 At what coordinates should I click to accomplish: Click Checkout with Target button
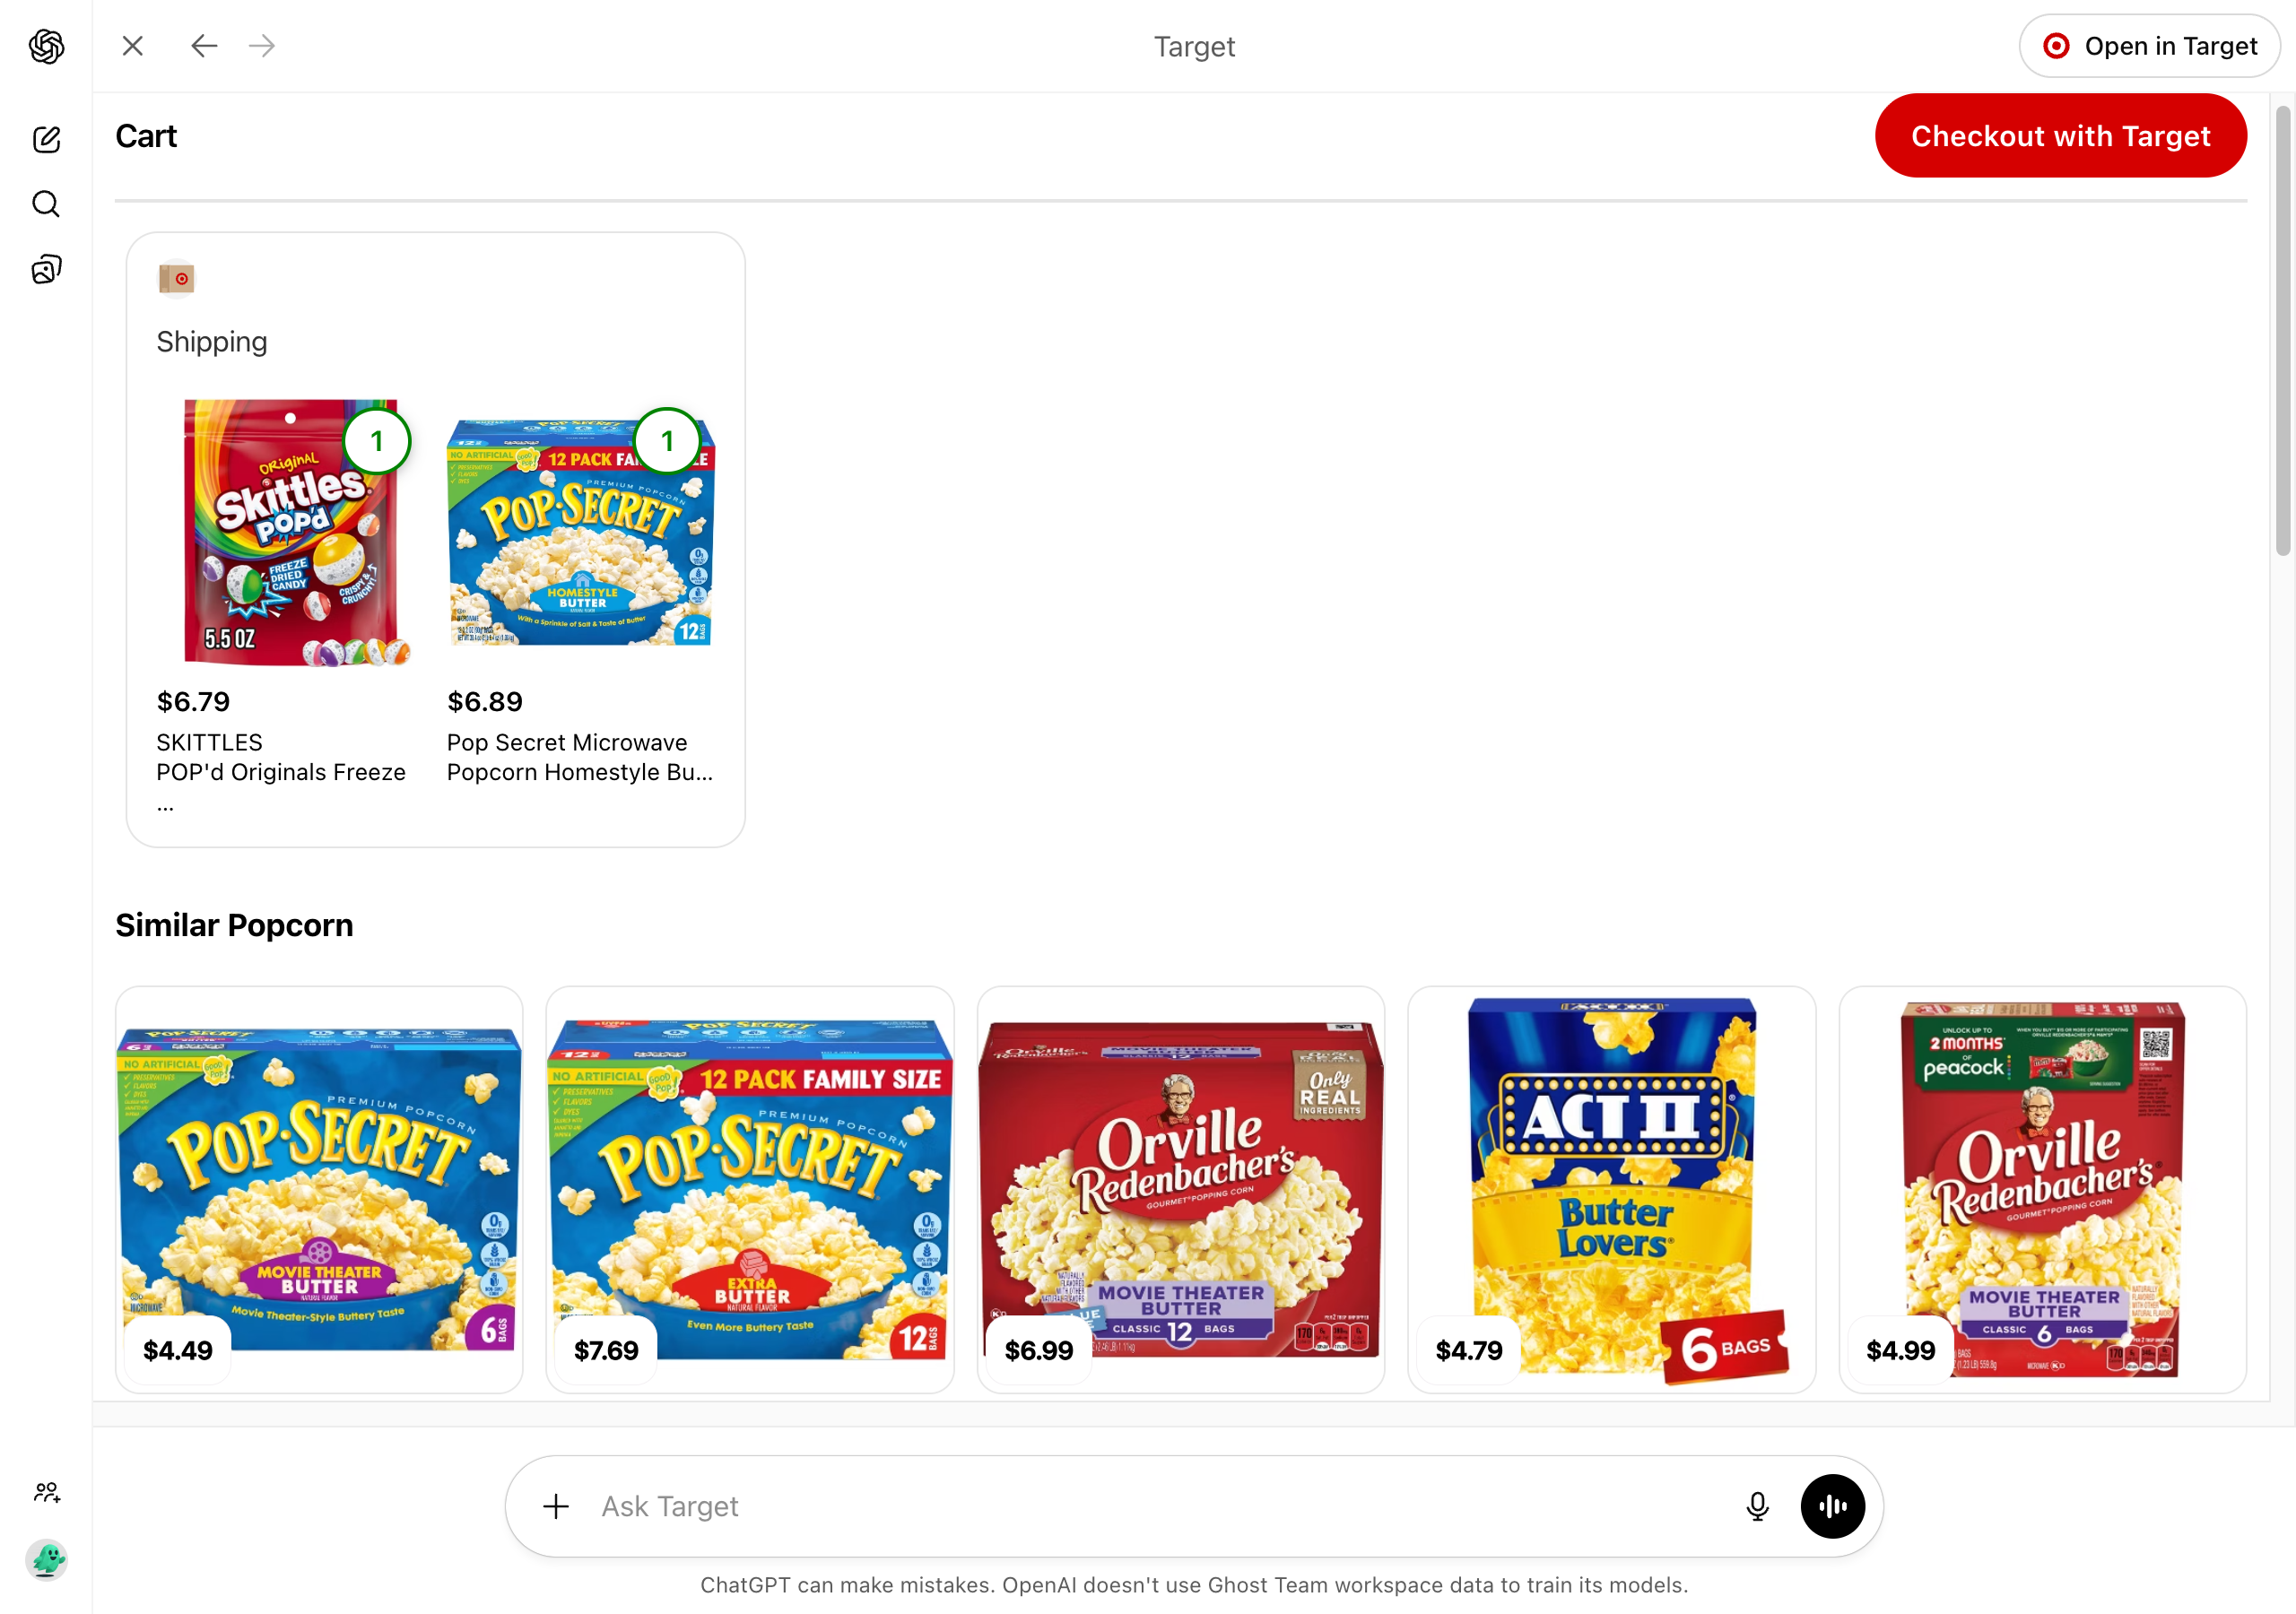(2060, 136)
